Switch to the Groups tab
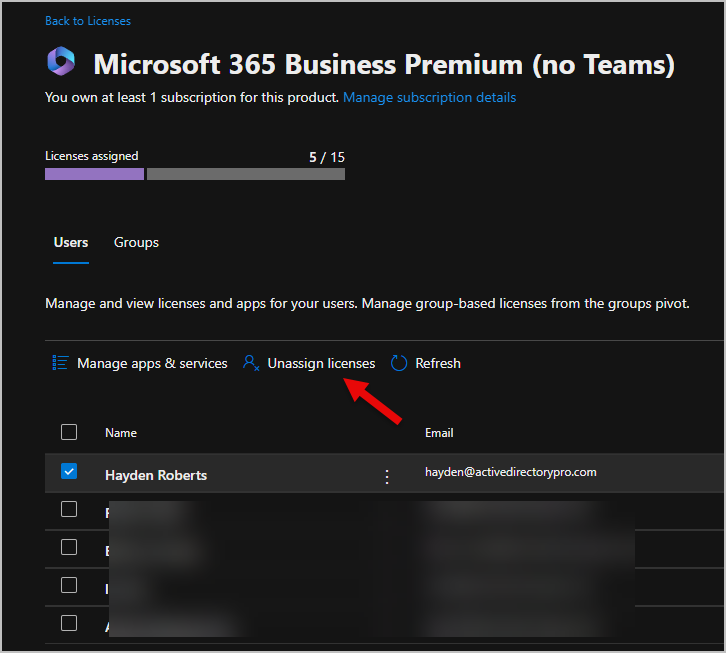 [x=136, y=242]
